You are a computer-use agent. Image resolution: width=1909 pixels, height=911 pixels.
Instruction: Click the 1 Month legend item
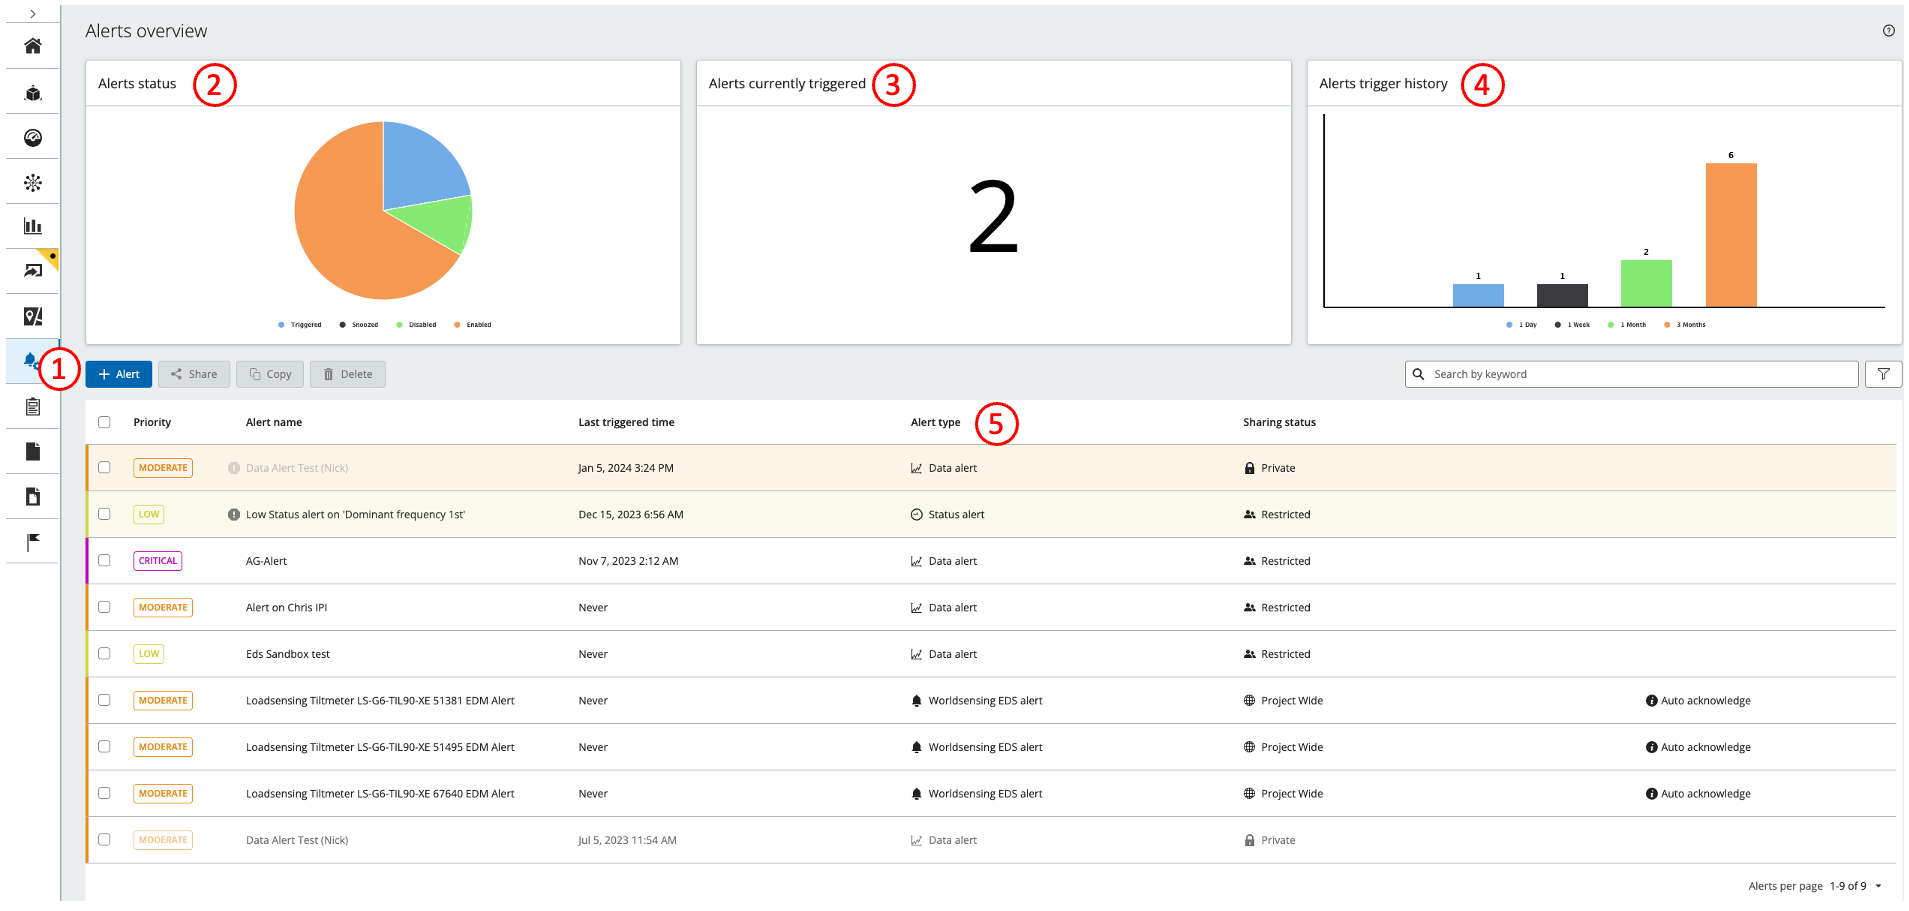[1627, 325]
